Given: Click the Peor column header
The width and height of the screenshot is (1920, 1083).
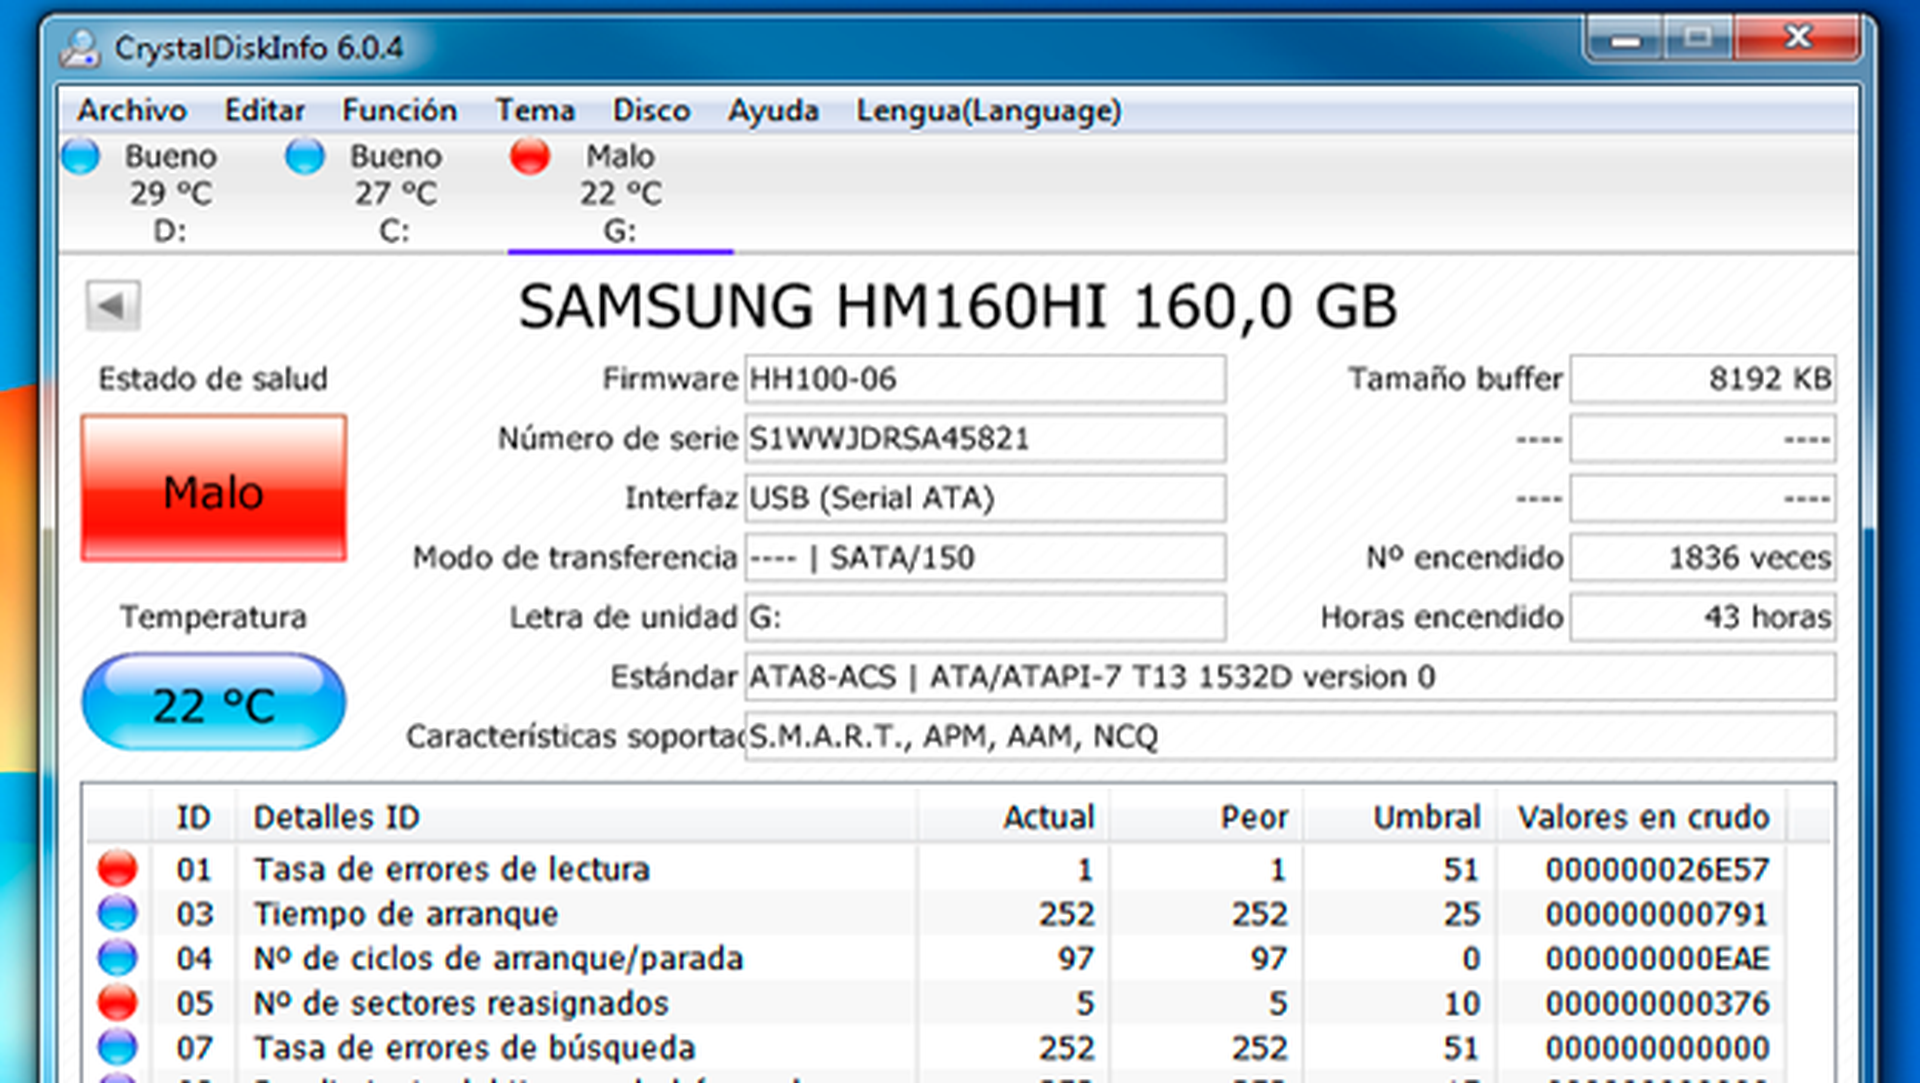Looking at the screenshot, I should 1206,817.
